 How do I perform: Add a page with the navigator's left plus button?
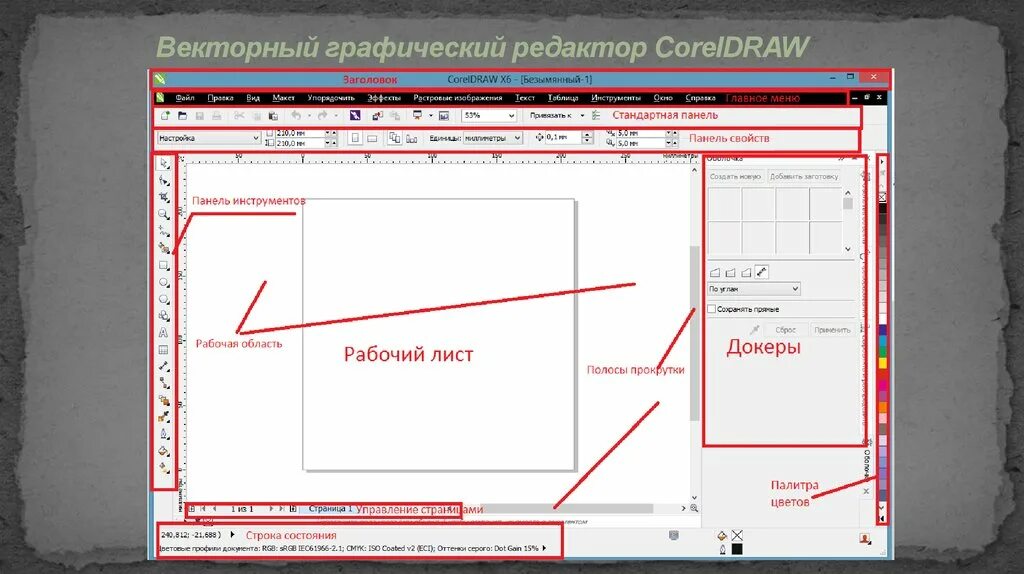[192, 509]
